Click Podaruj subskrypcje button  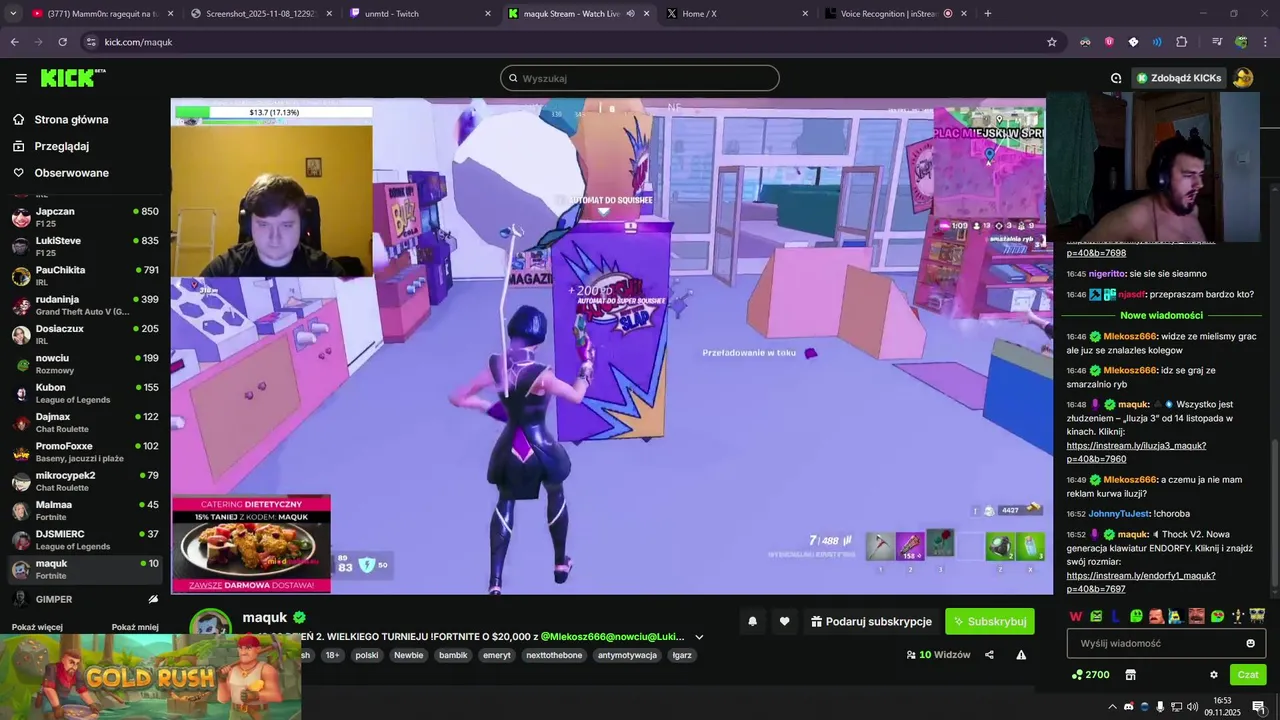[871, 621]
